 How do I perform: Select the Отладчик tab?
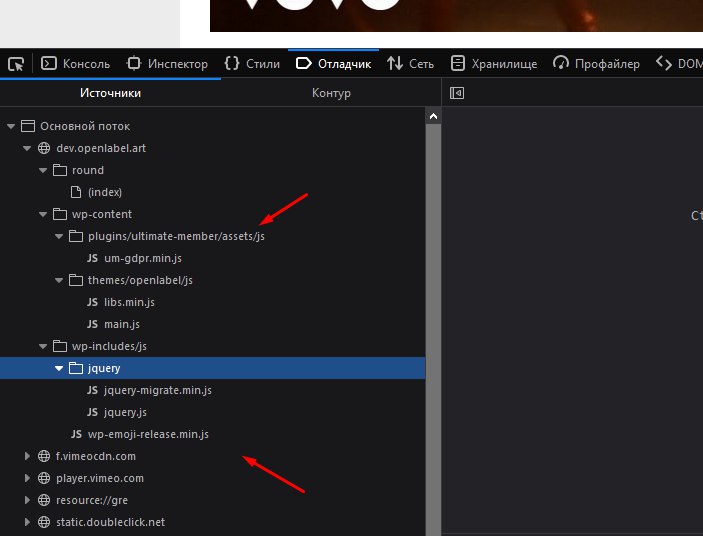click(x=334, y=64)
